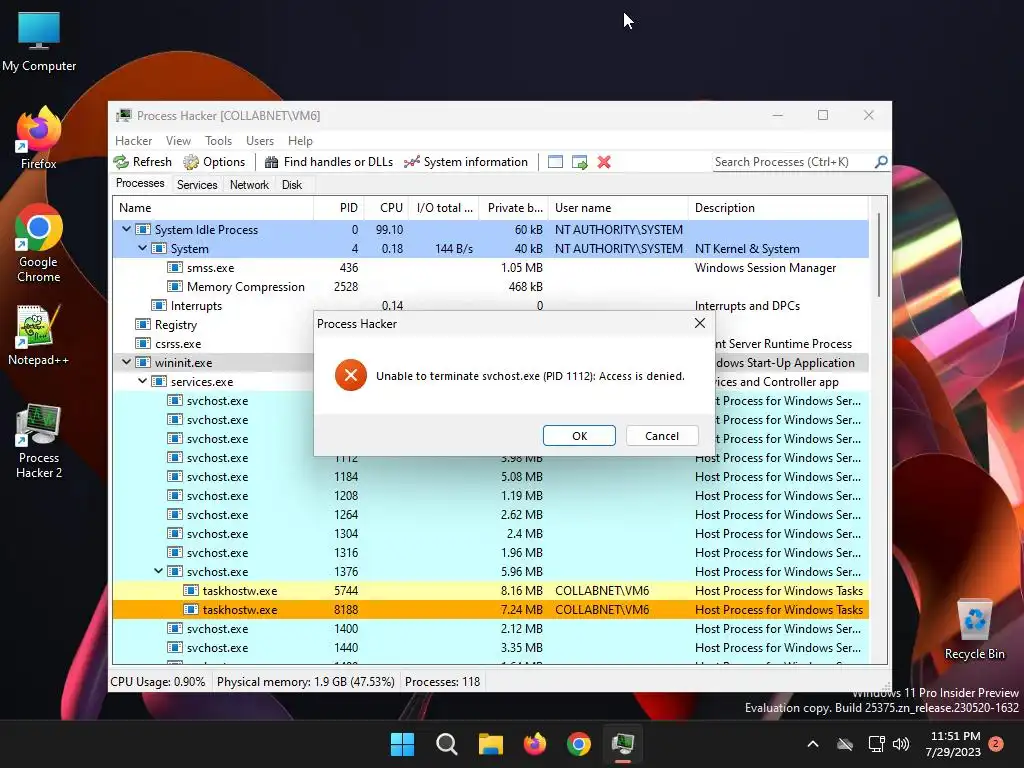The width and height of the screenshot is (1024, 768).
Task: Open the Hacker menu
Action: (133, 140)
